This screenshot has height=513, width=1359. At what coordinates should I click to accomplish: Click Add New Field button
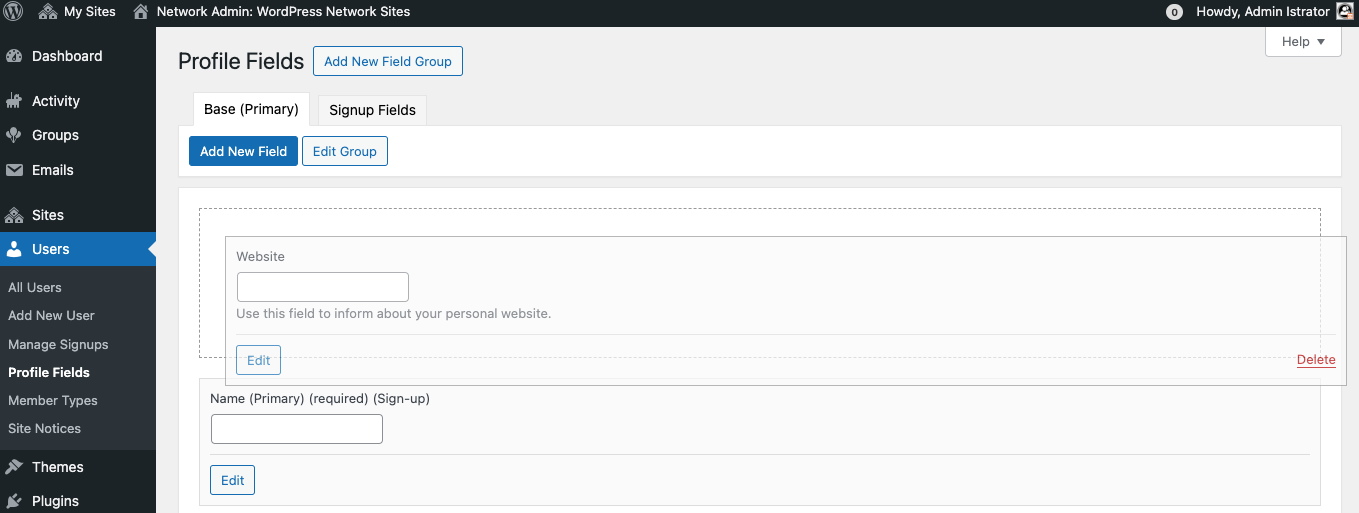pyautogui.click(x=243, y=151)
